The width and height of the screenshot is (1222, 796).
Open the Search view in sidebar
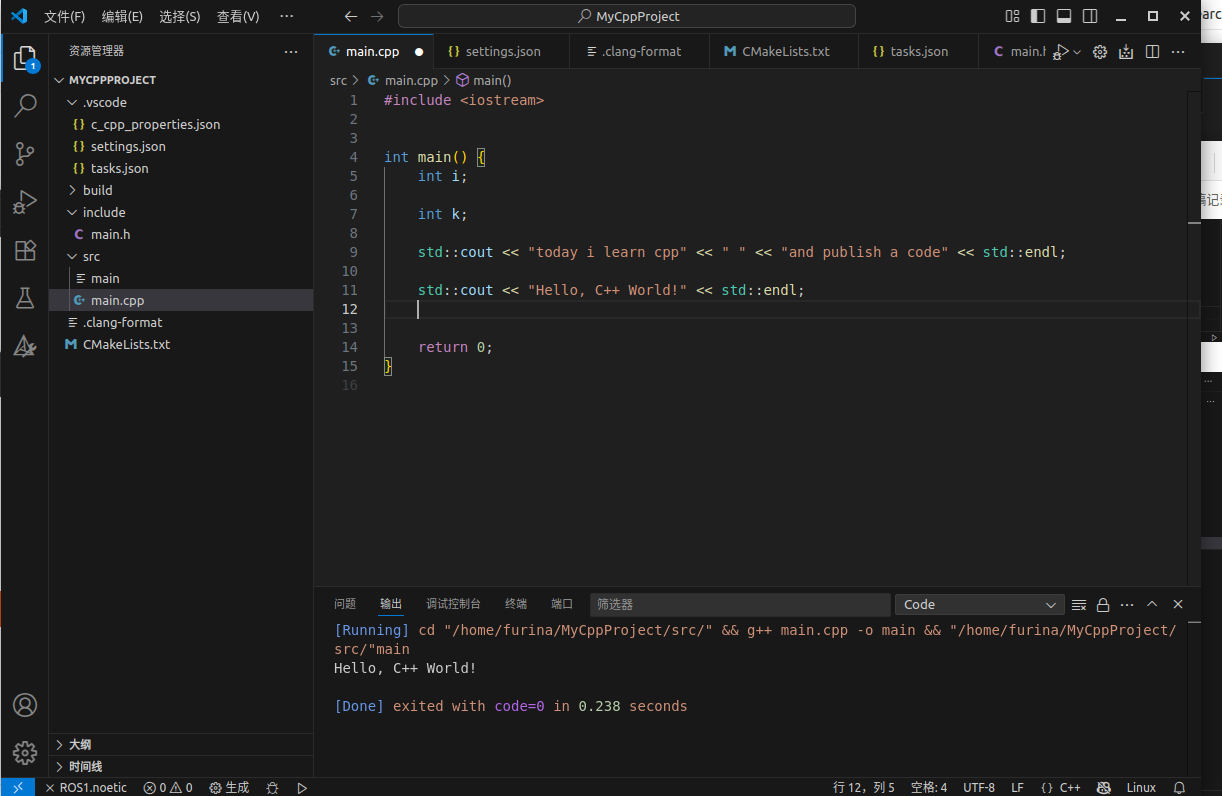coord(25,105)
